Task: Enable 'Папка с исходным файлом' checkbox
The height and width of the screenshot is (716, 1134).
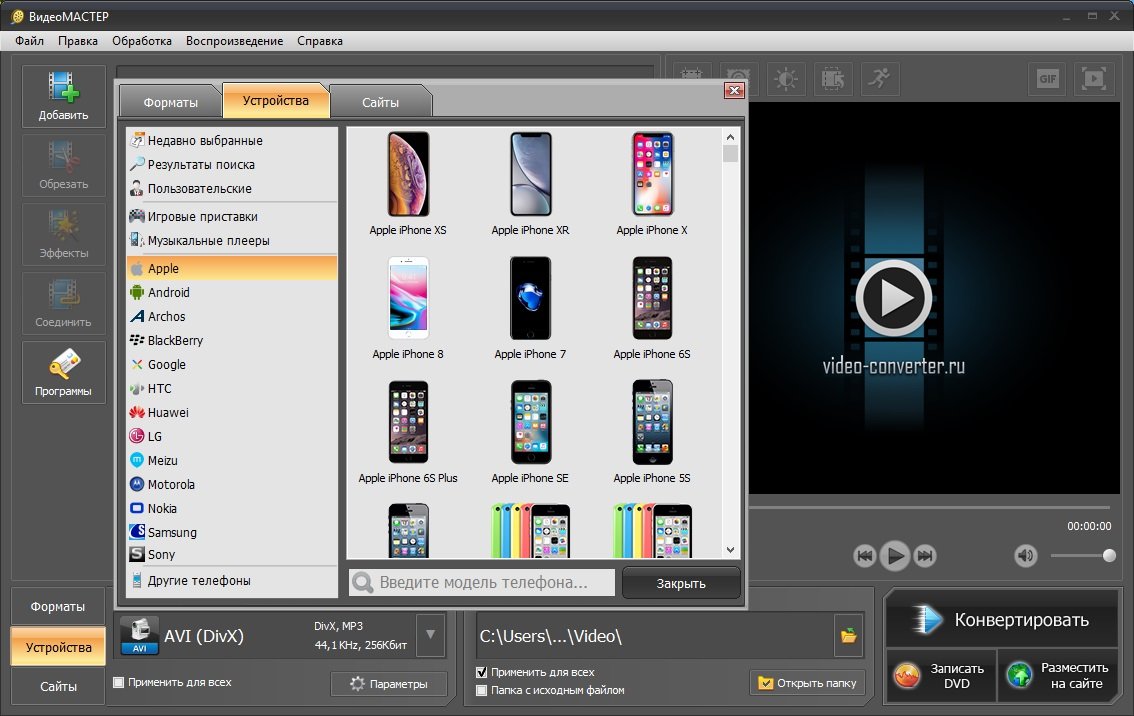Action: click(x=483, y=690)
